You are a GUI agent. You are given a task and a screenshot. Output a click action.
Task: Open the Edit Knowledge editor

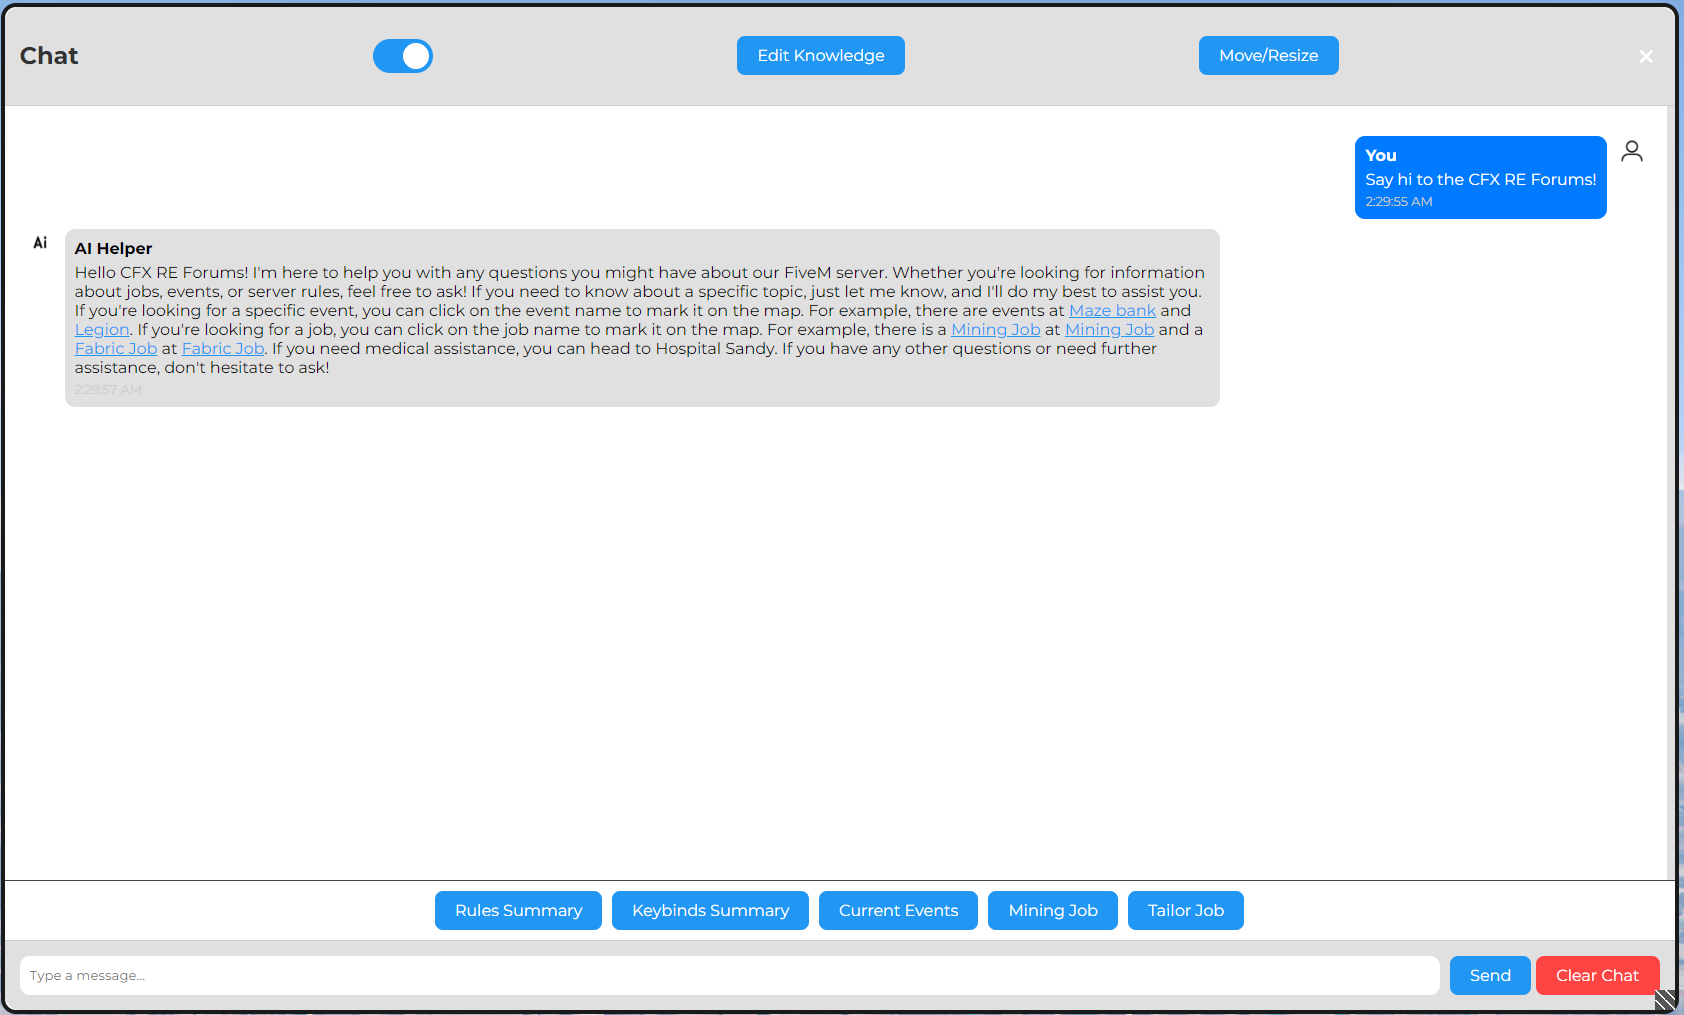[820, 56]
